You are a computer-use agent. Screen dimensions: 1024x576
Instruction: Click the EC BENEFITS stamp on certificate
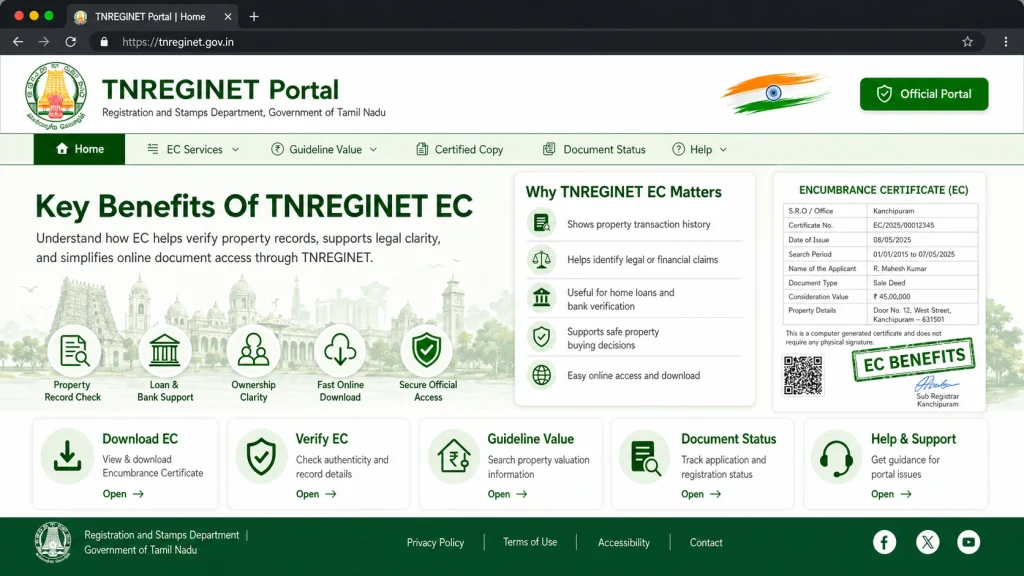(913, 360)
